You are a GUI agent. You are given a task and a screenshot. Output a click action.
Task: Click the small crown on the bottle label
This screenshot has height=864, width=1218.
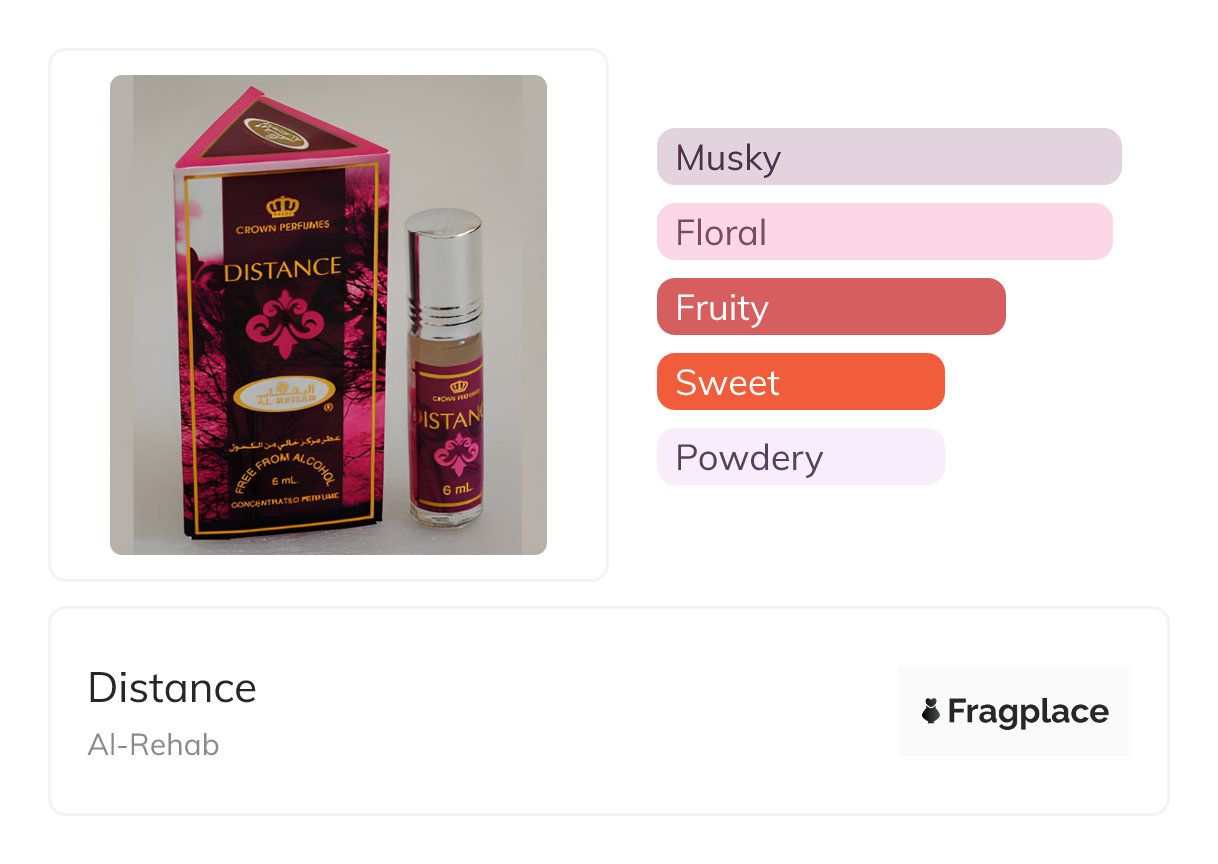click(458, 388)
